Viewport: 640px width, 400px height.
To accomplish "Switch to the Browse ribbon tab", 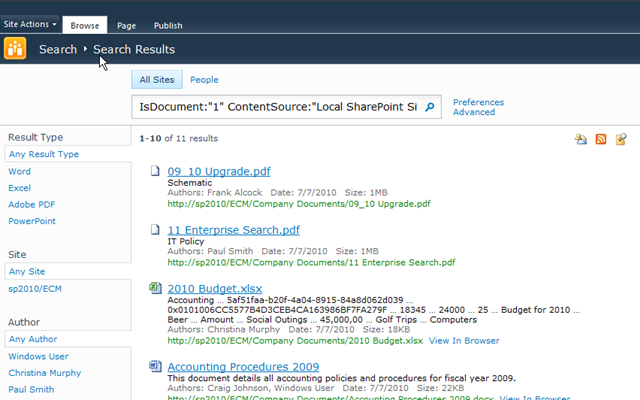I will pos(84,25).
